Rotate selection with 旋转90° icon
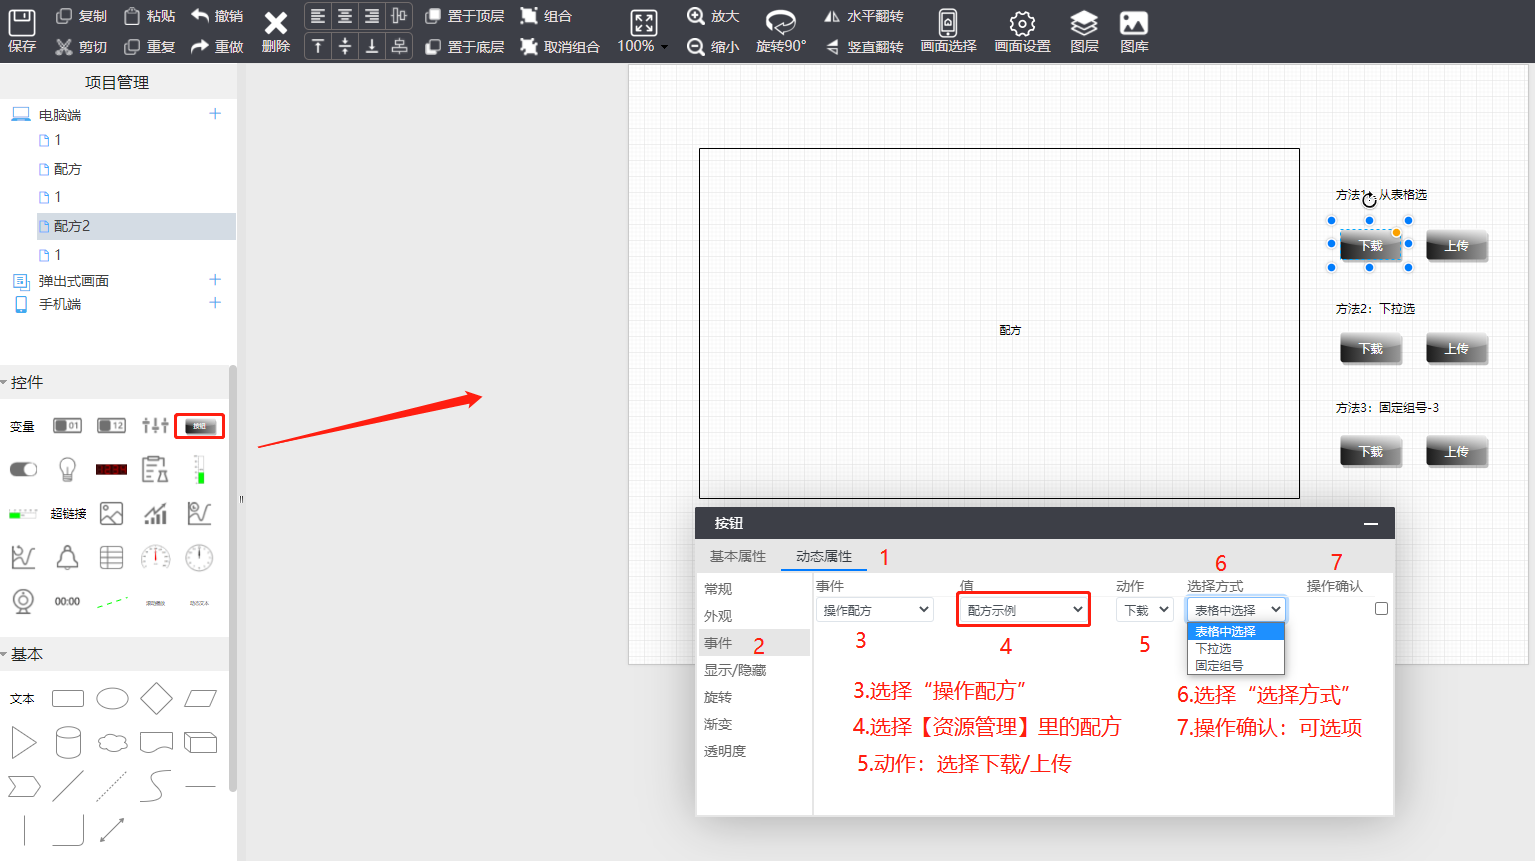 coord(780,31)
